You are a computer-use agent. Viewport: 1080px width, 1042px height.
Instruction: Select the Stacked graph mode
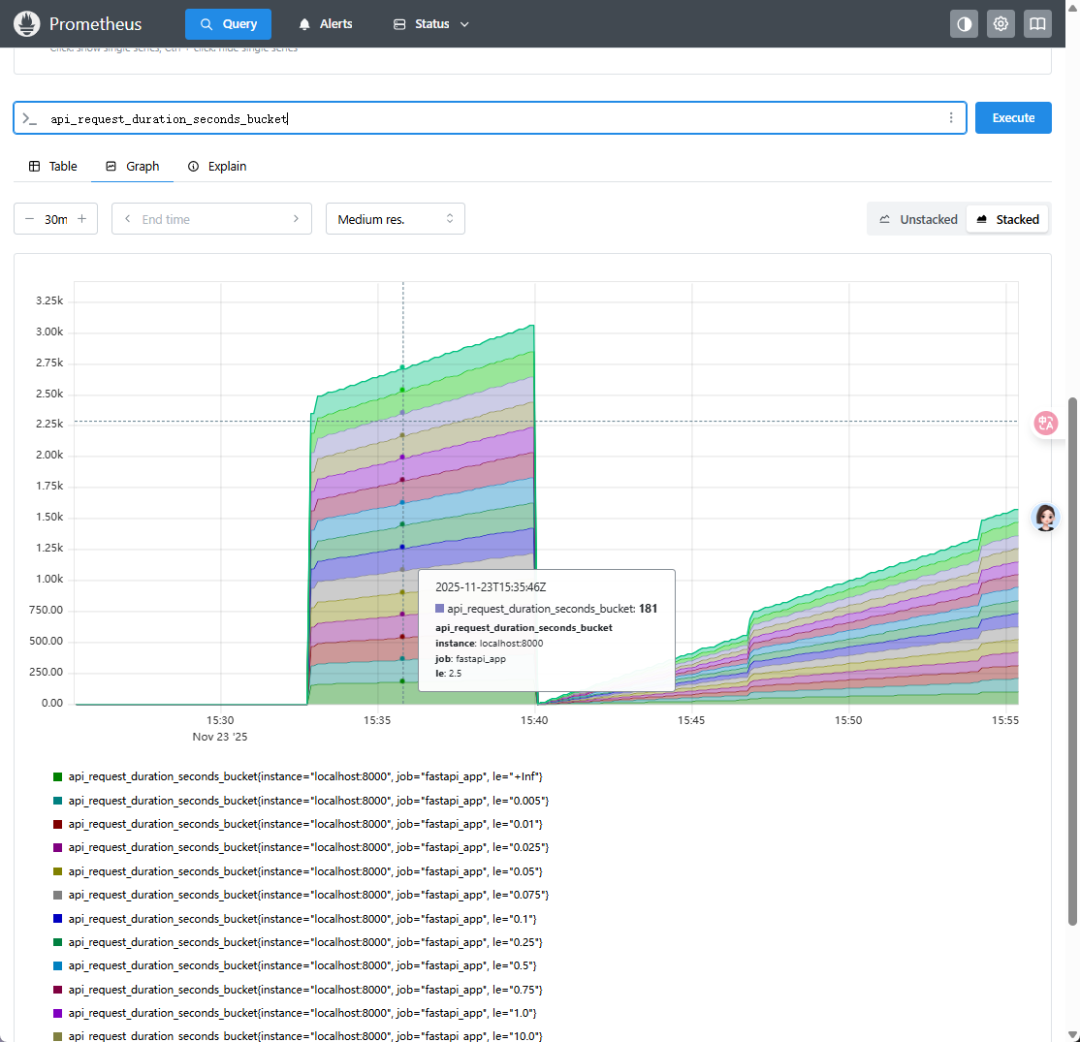pyautogui.click(x=1008, y=220)
